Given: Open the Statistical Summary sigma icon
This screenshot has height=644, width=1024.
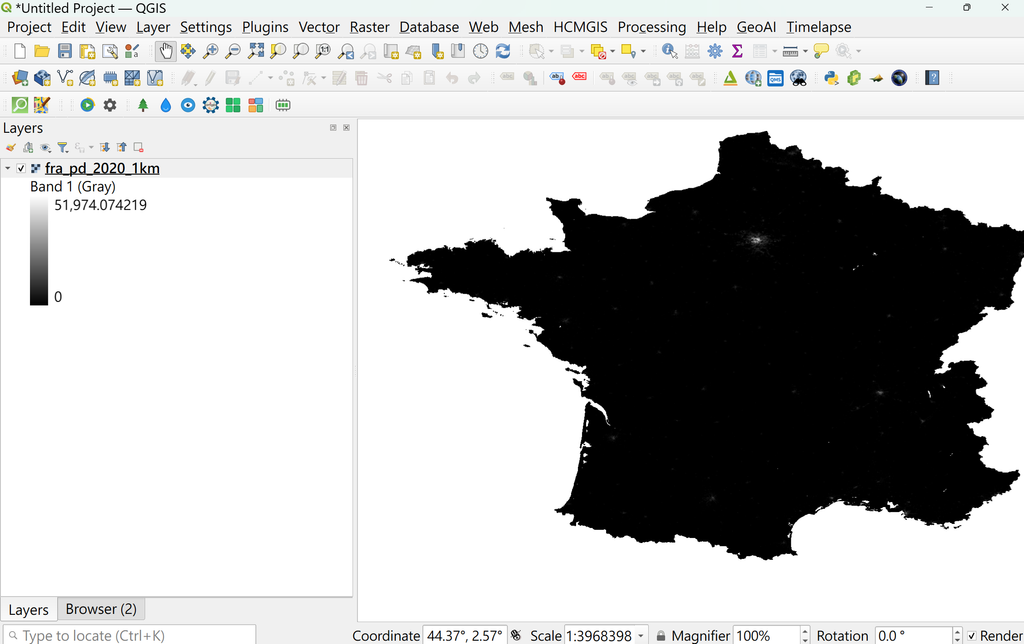Looking at the screenshot, I should click(x=737, y=51).
